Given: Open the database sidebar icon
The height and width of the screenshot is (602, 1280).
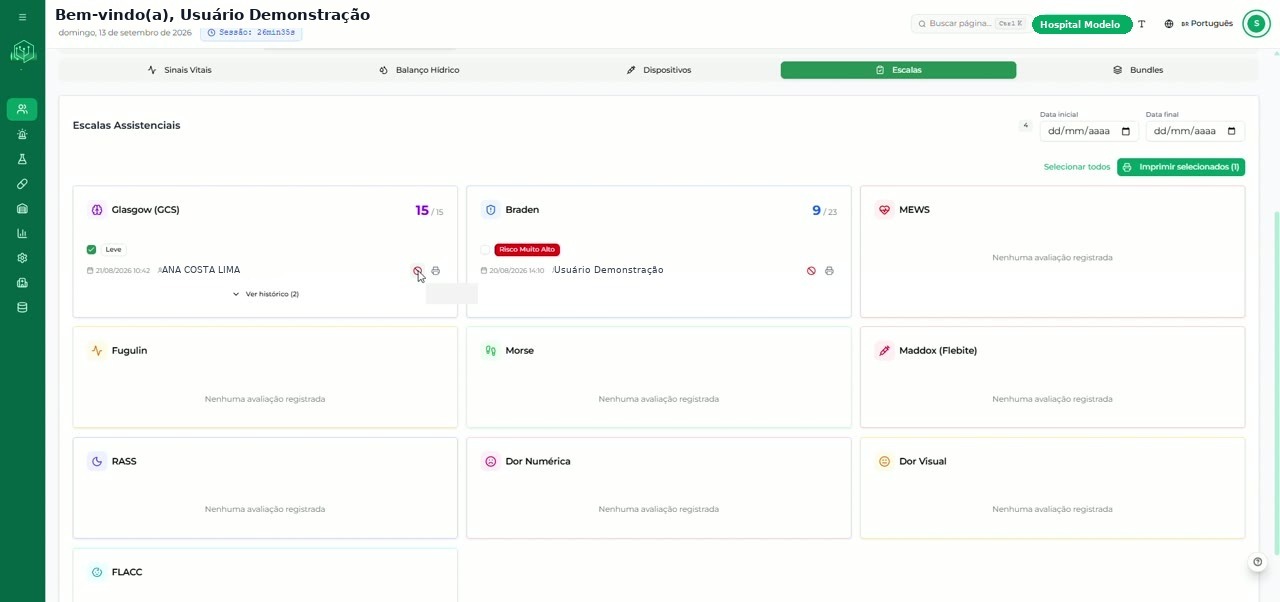Looking at the screenshot, I should click(x=22, y=307).
